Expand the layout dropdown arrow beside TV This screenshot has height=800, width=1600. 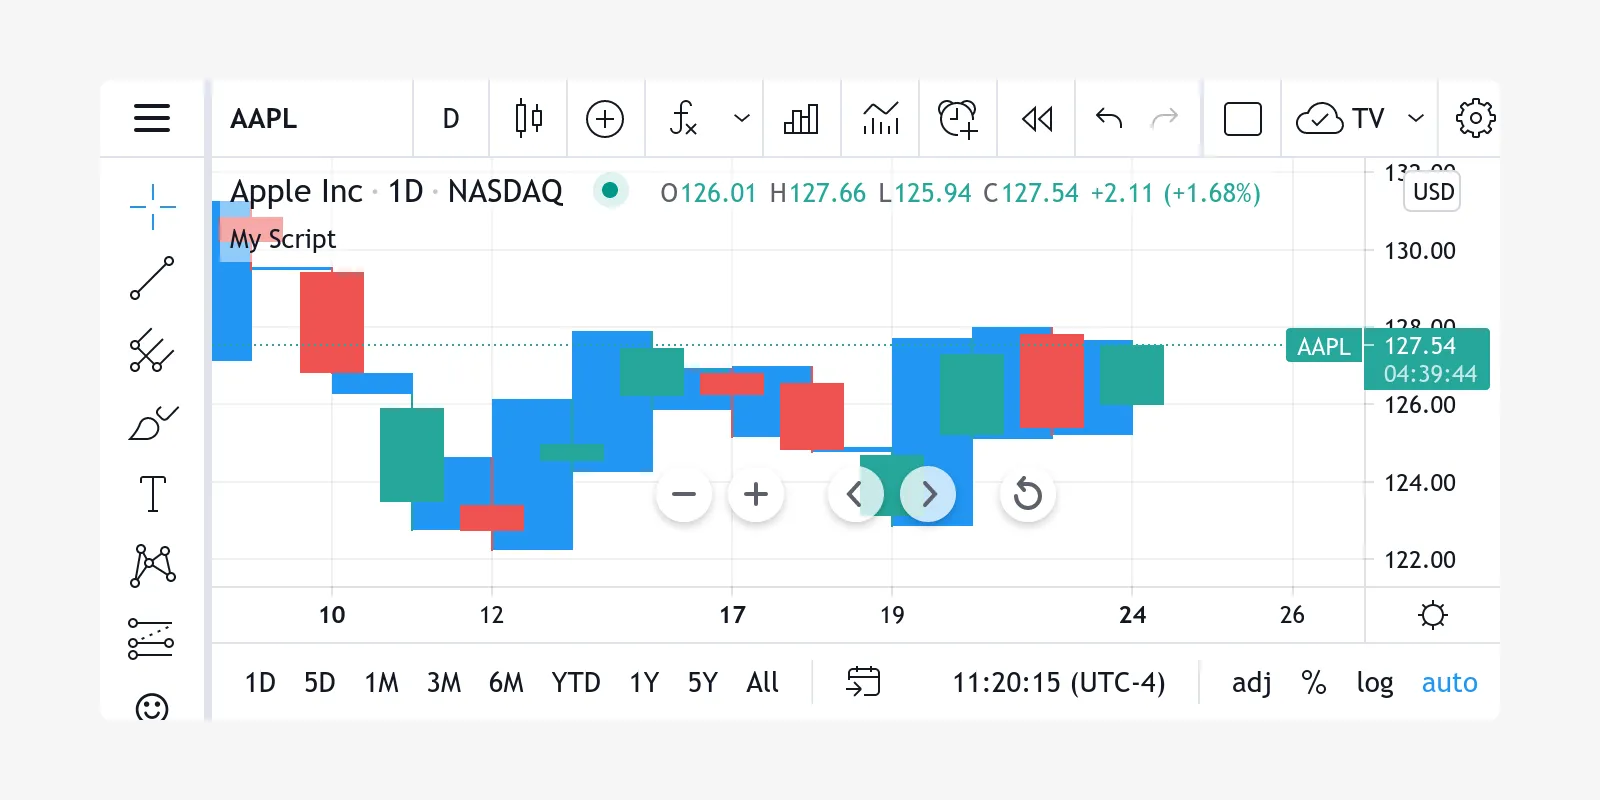(x=1416, y=118)
